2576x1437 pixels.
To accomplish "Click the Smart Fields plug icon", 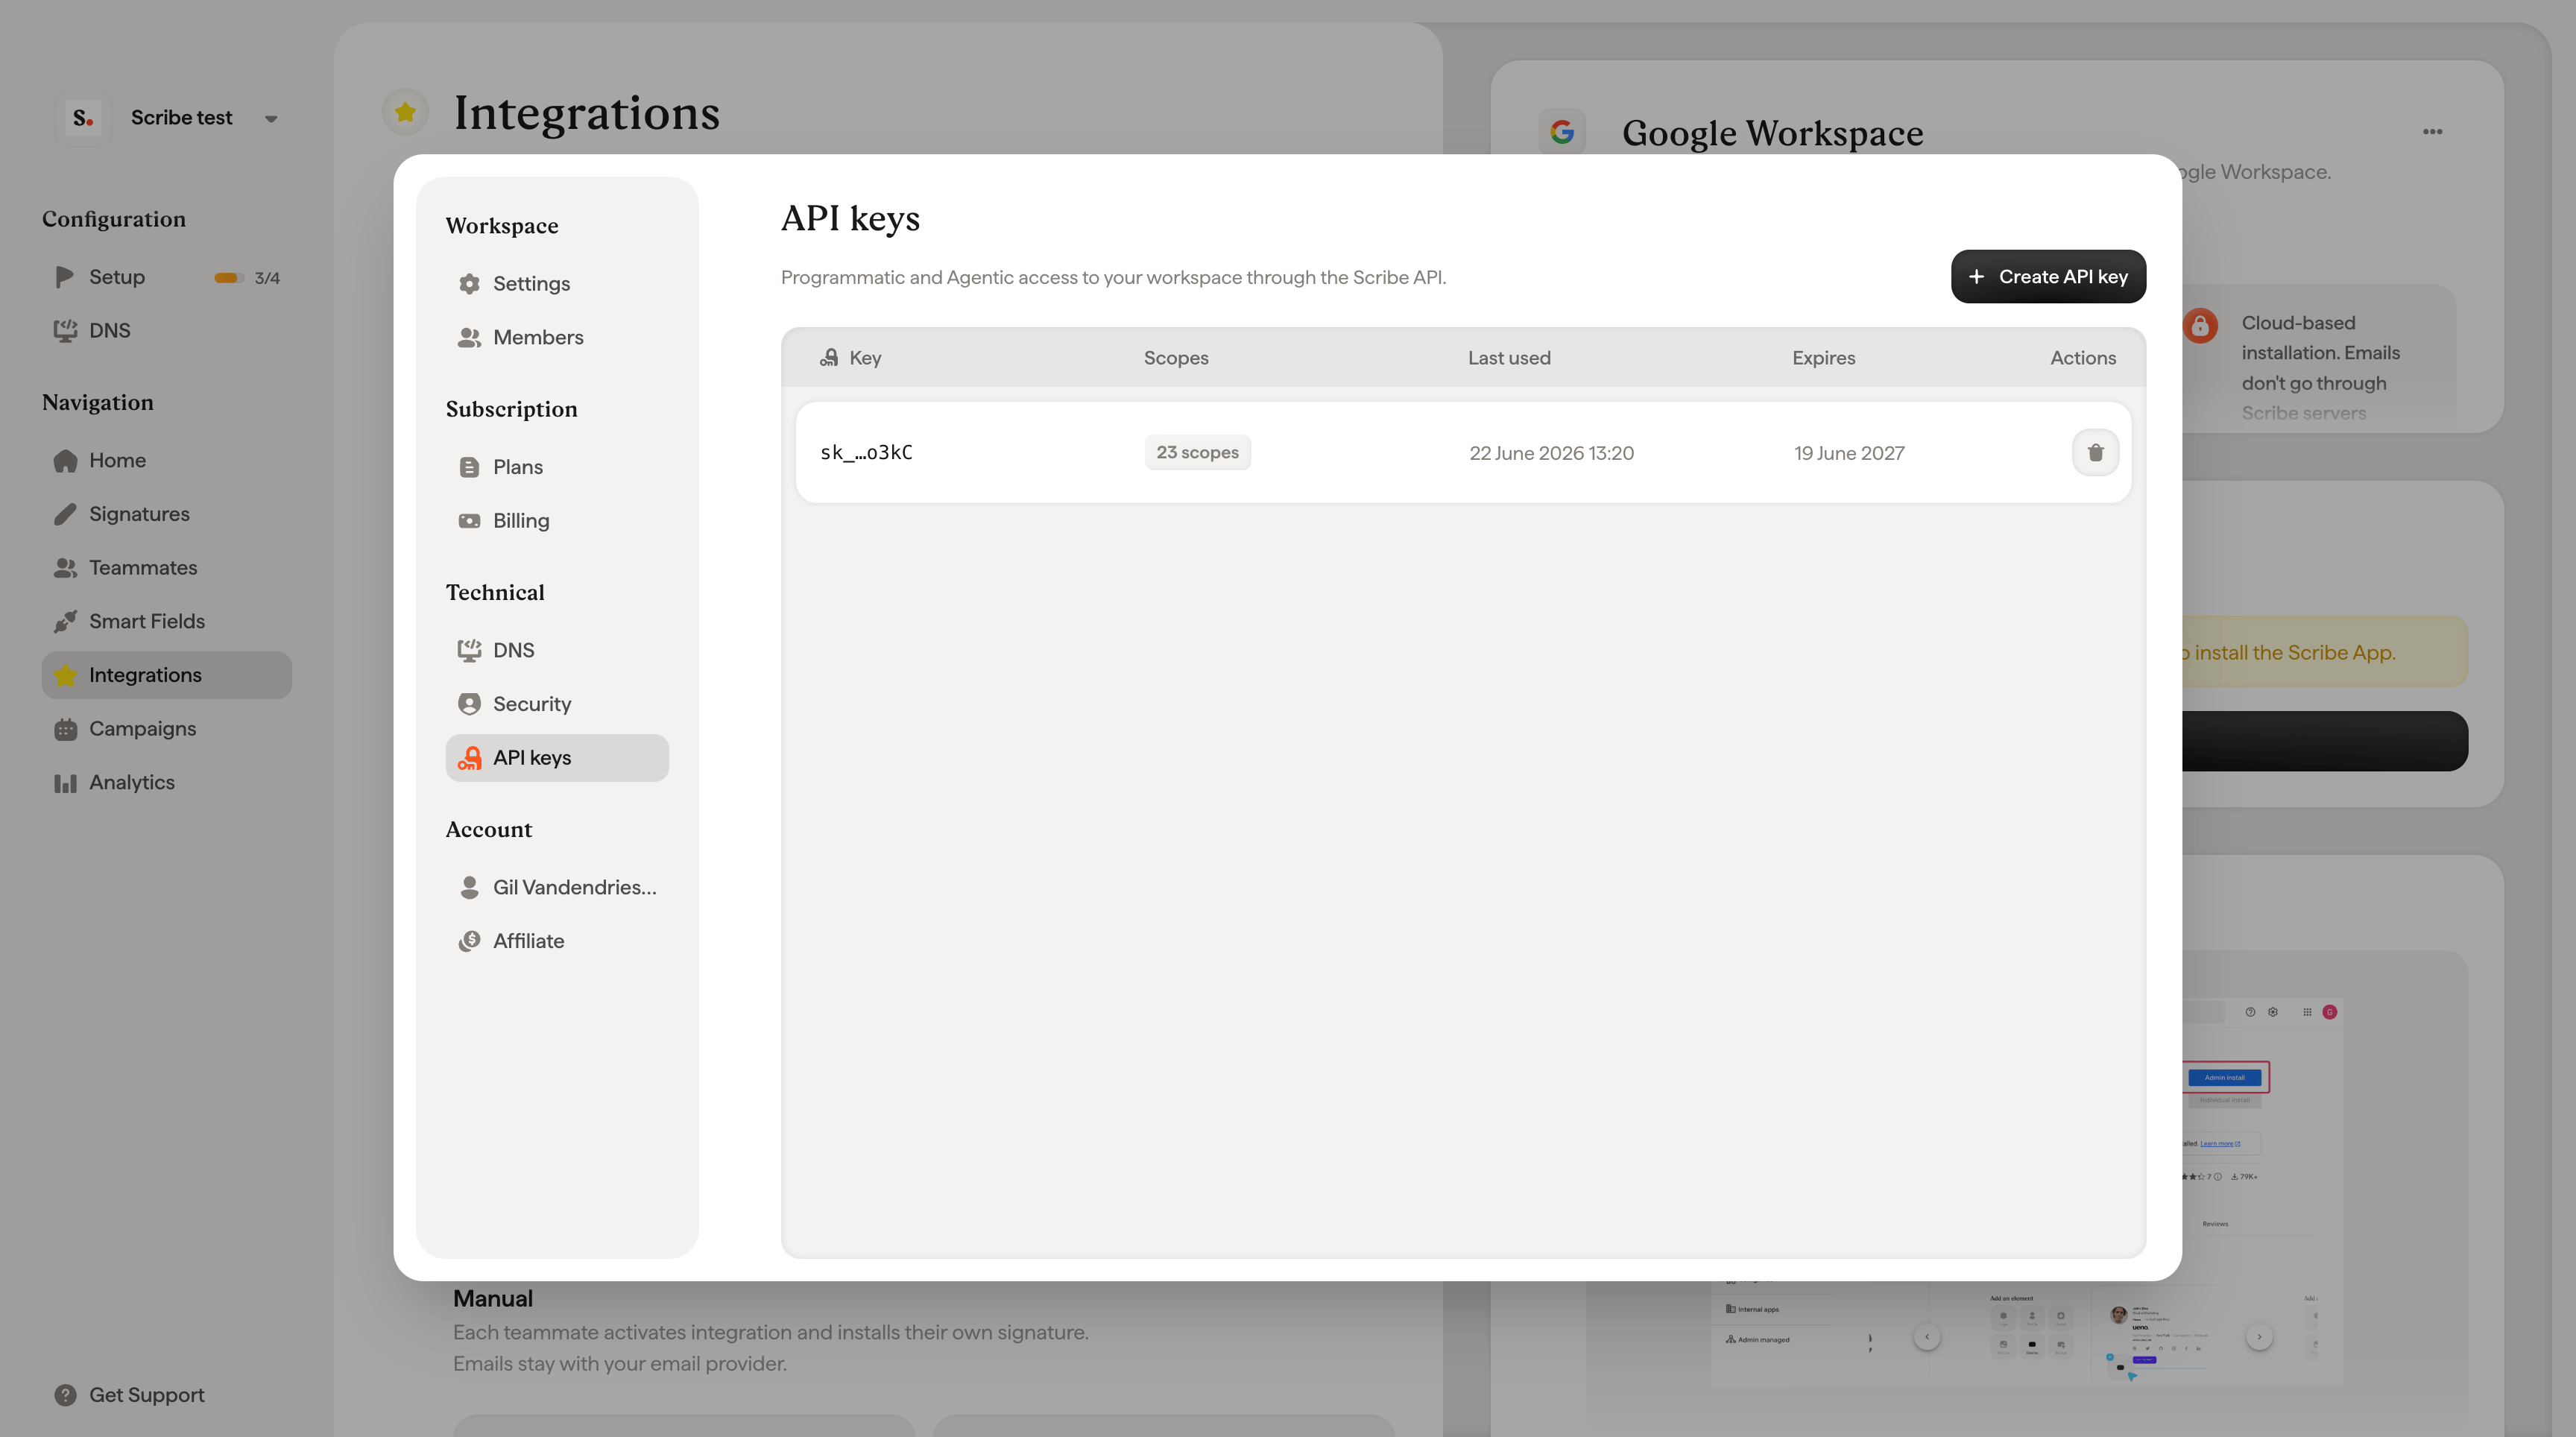I will coord(65,622).
